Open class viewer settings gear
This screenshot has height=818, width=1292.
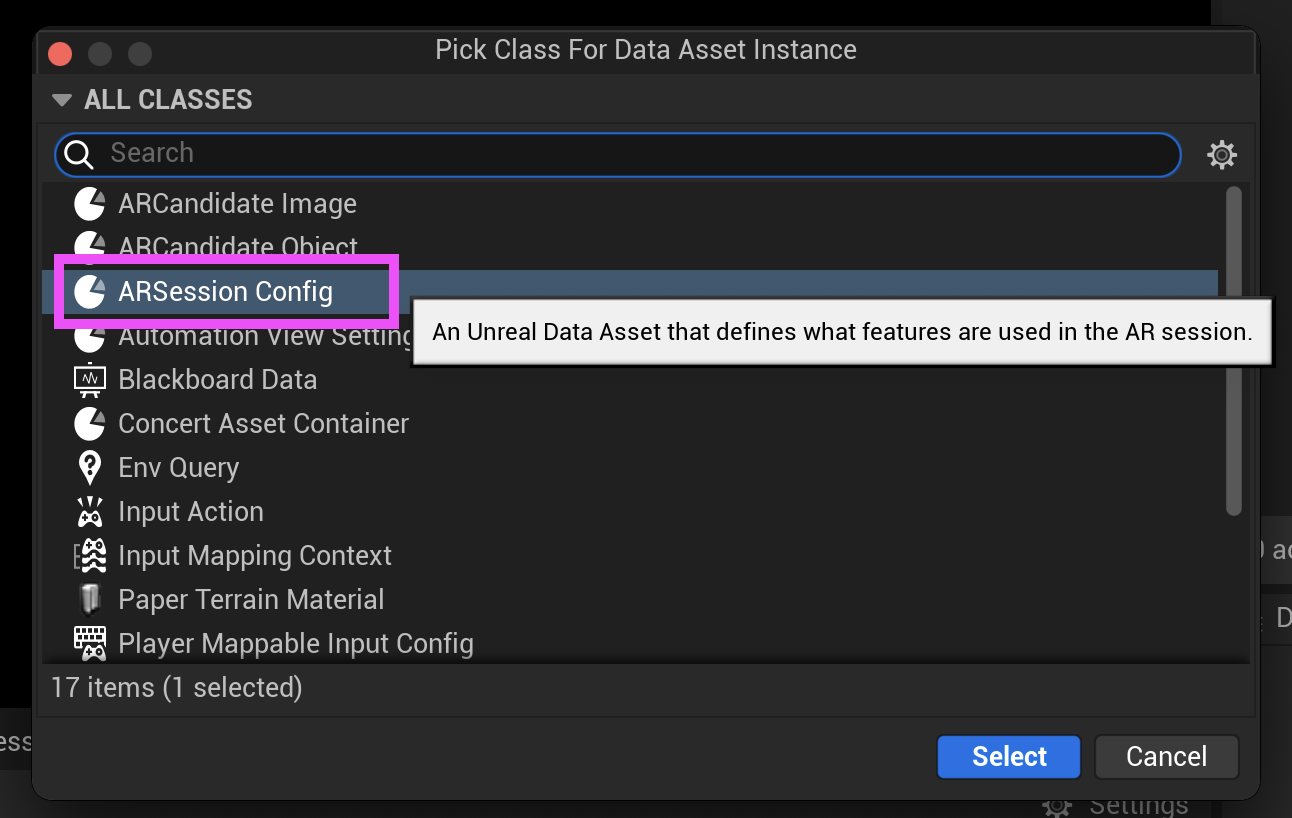point(1222,155)
